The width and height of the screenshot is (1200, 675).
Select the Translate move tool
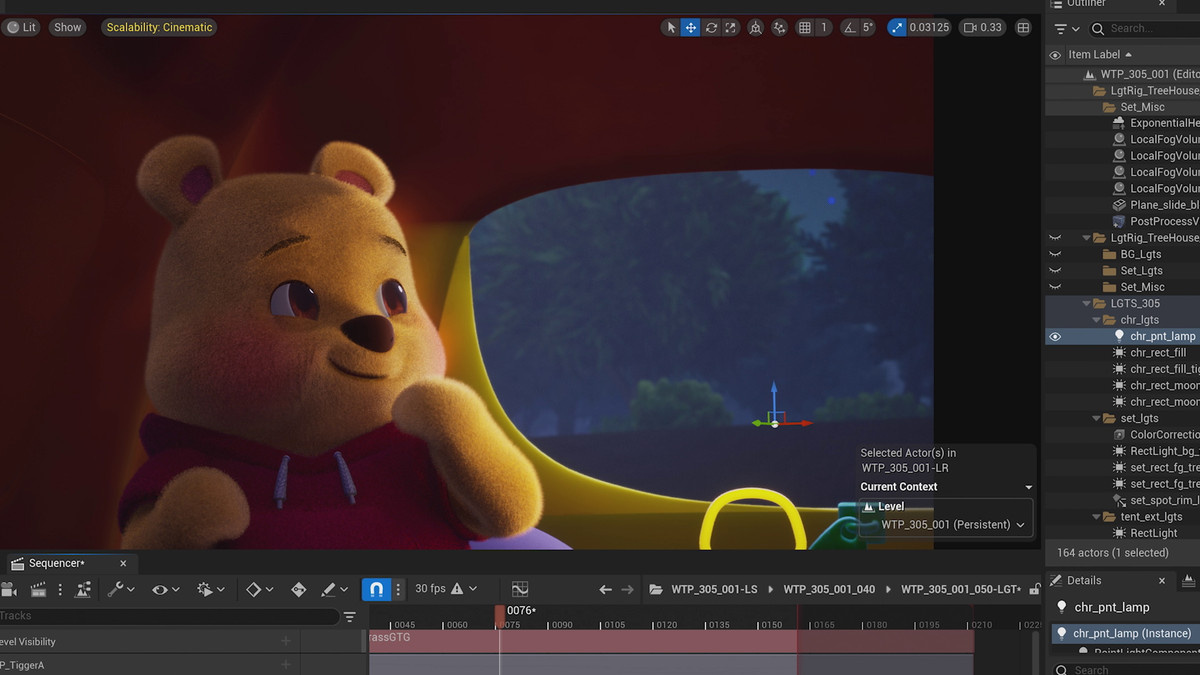click(690, 27)
